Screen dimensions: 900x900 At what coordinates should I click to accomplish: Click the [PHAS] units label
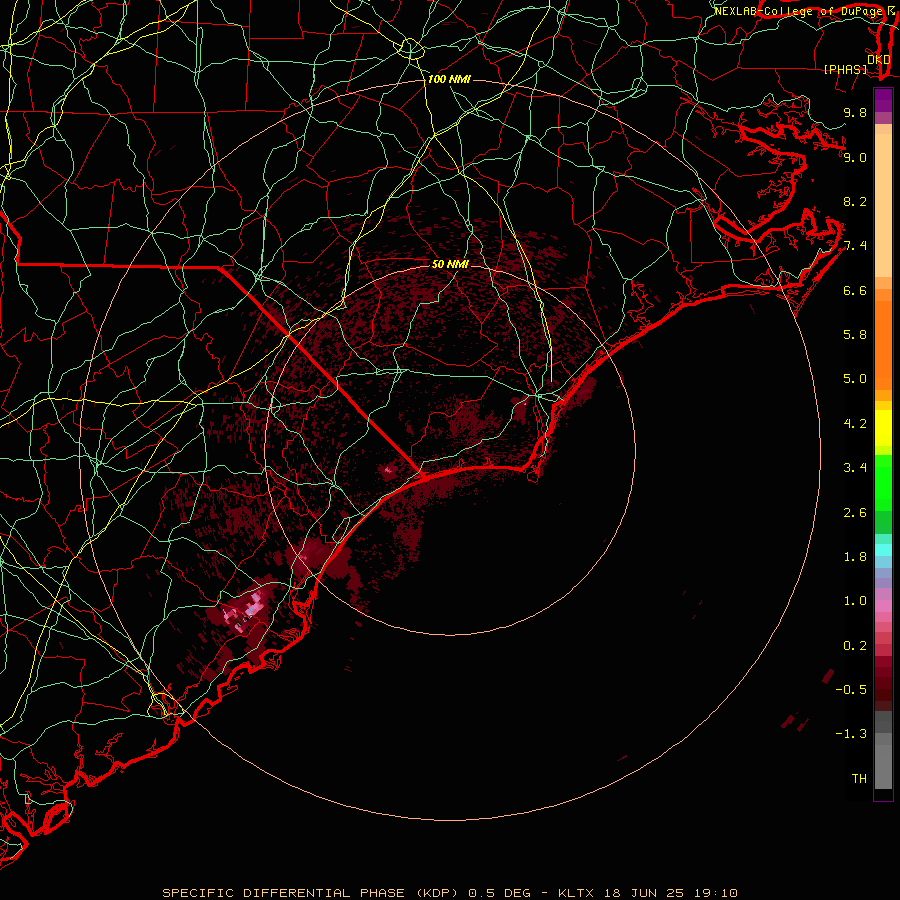coord(845,69)
